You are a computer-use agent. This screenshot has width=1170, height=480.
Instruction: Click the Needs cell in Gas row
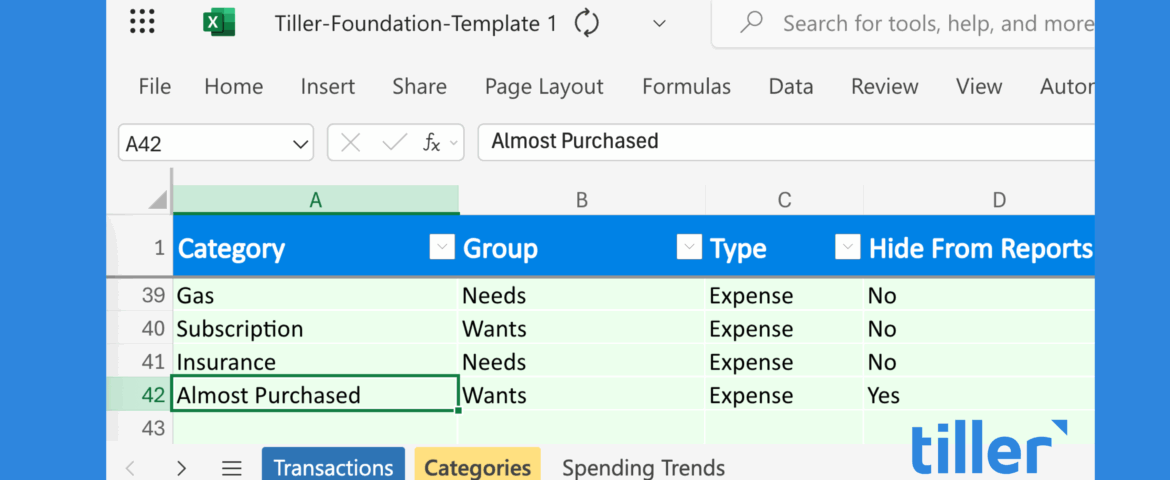pos(582,296)
